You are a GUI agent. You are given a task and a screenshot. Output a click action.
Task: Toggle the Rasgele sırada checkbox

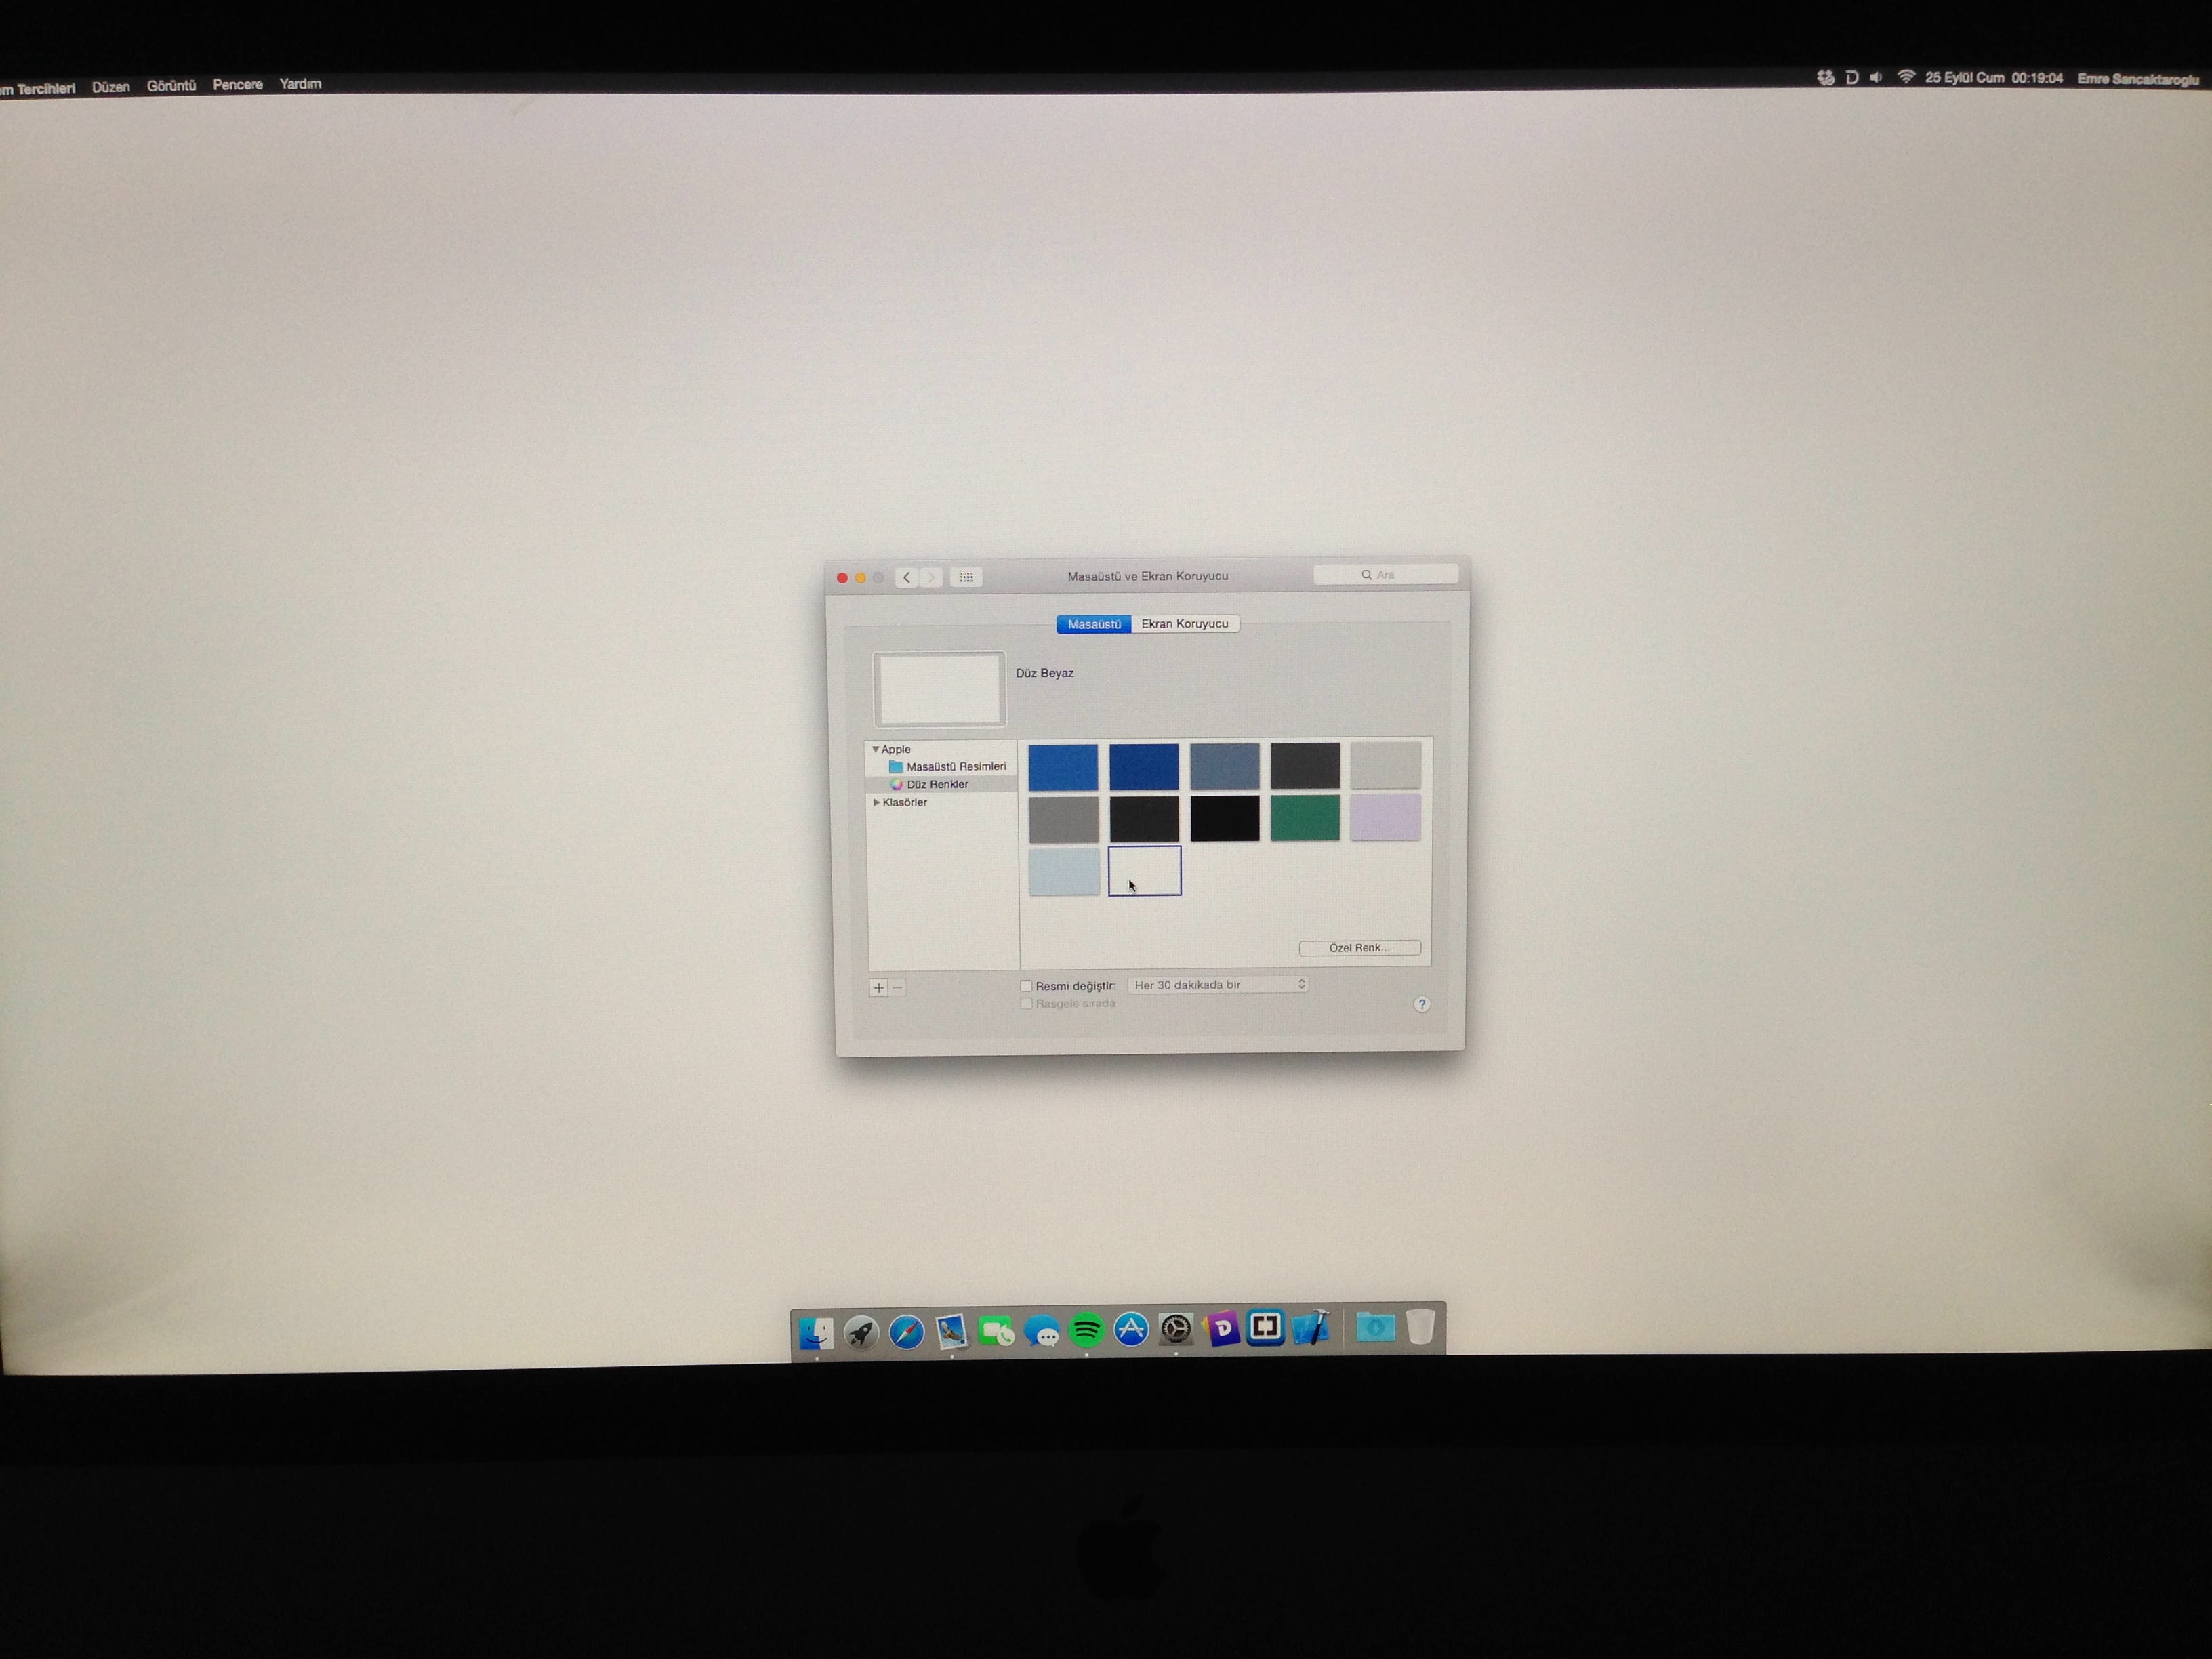(x=1026, y=1003)
